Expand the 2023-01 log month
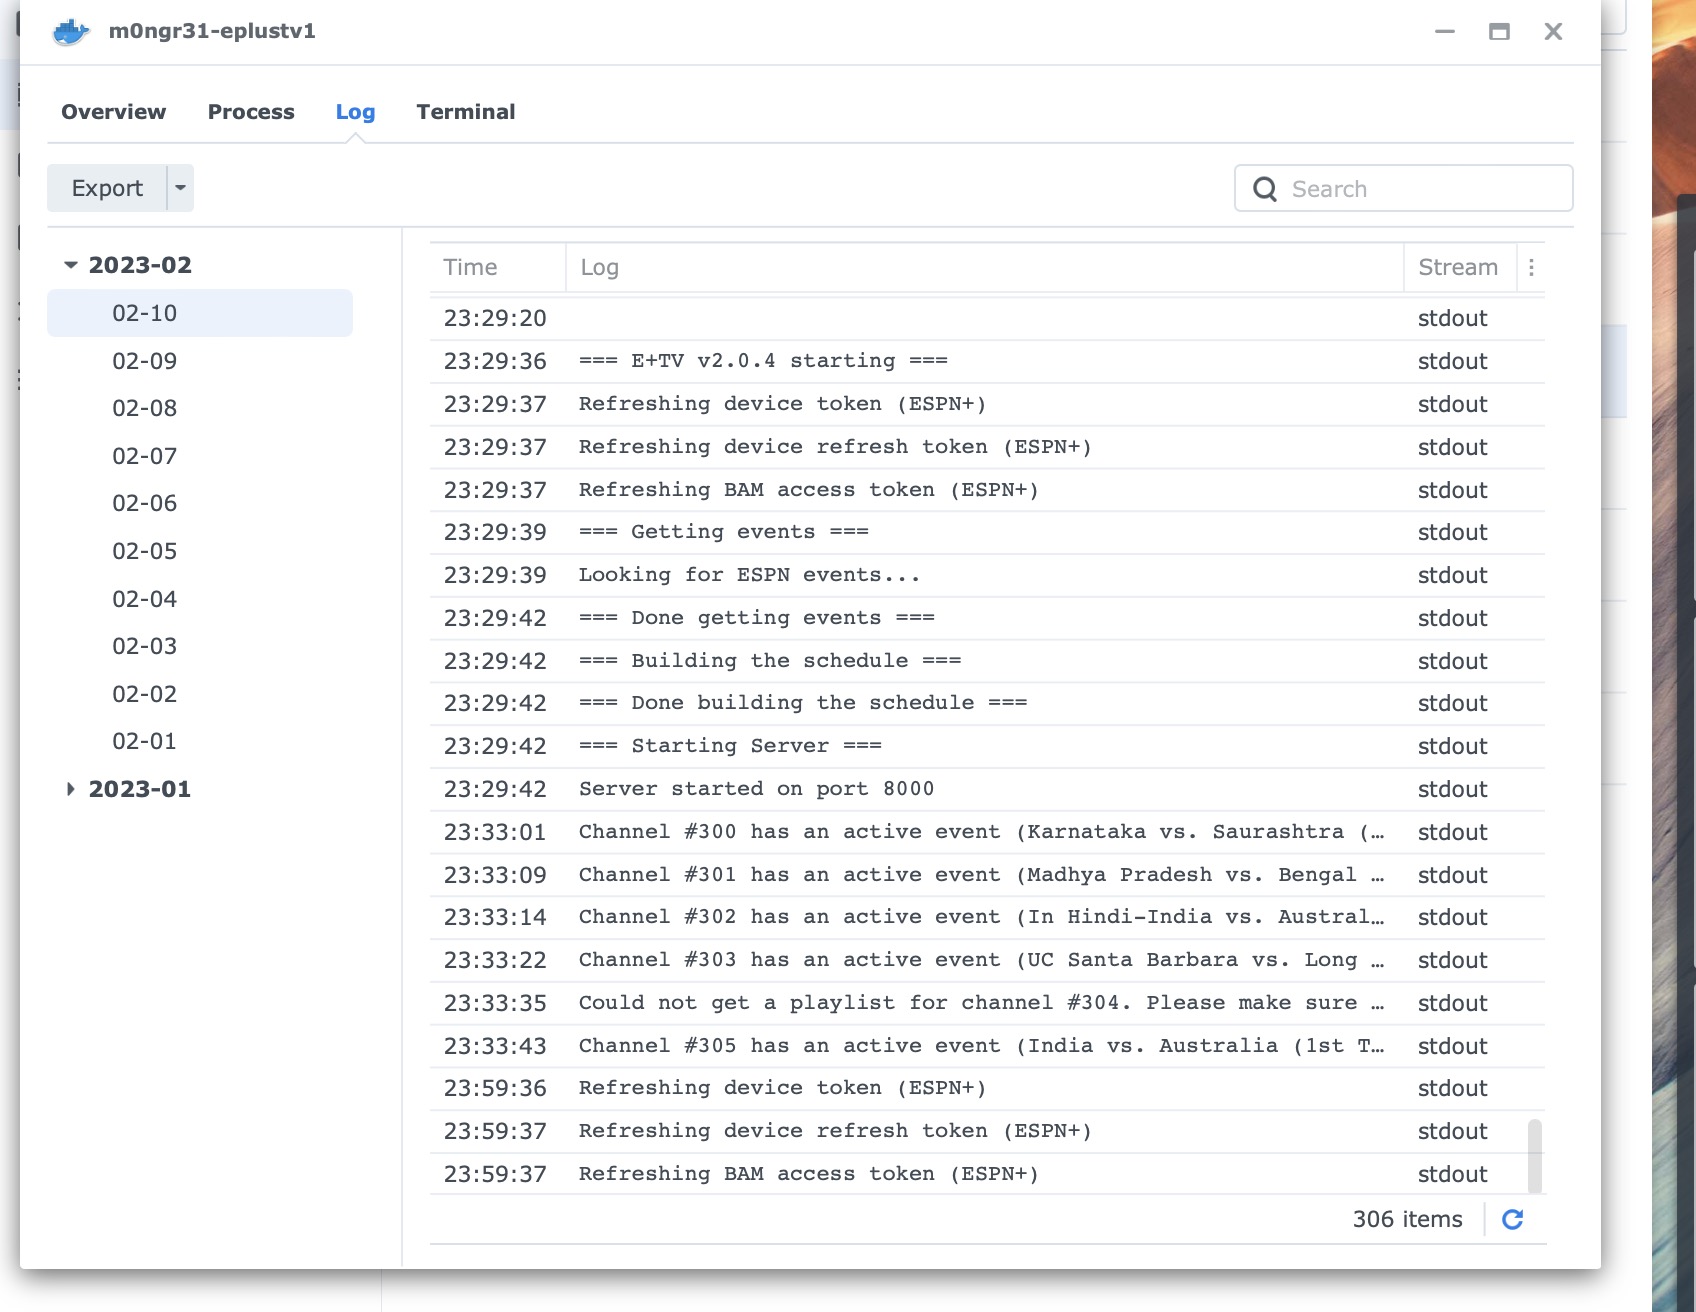1696x1312 pixels. (x=71, y=789)
